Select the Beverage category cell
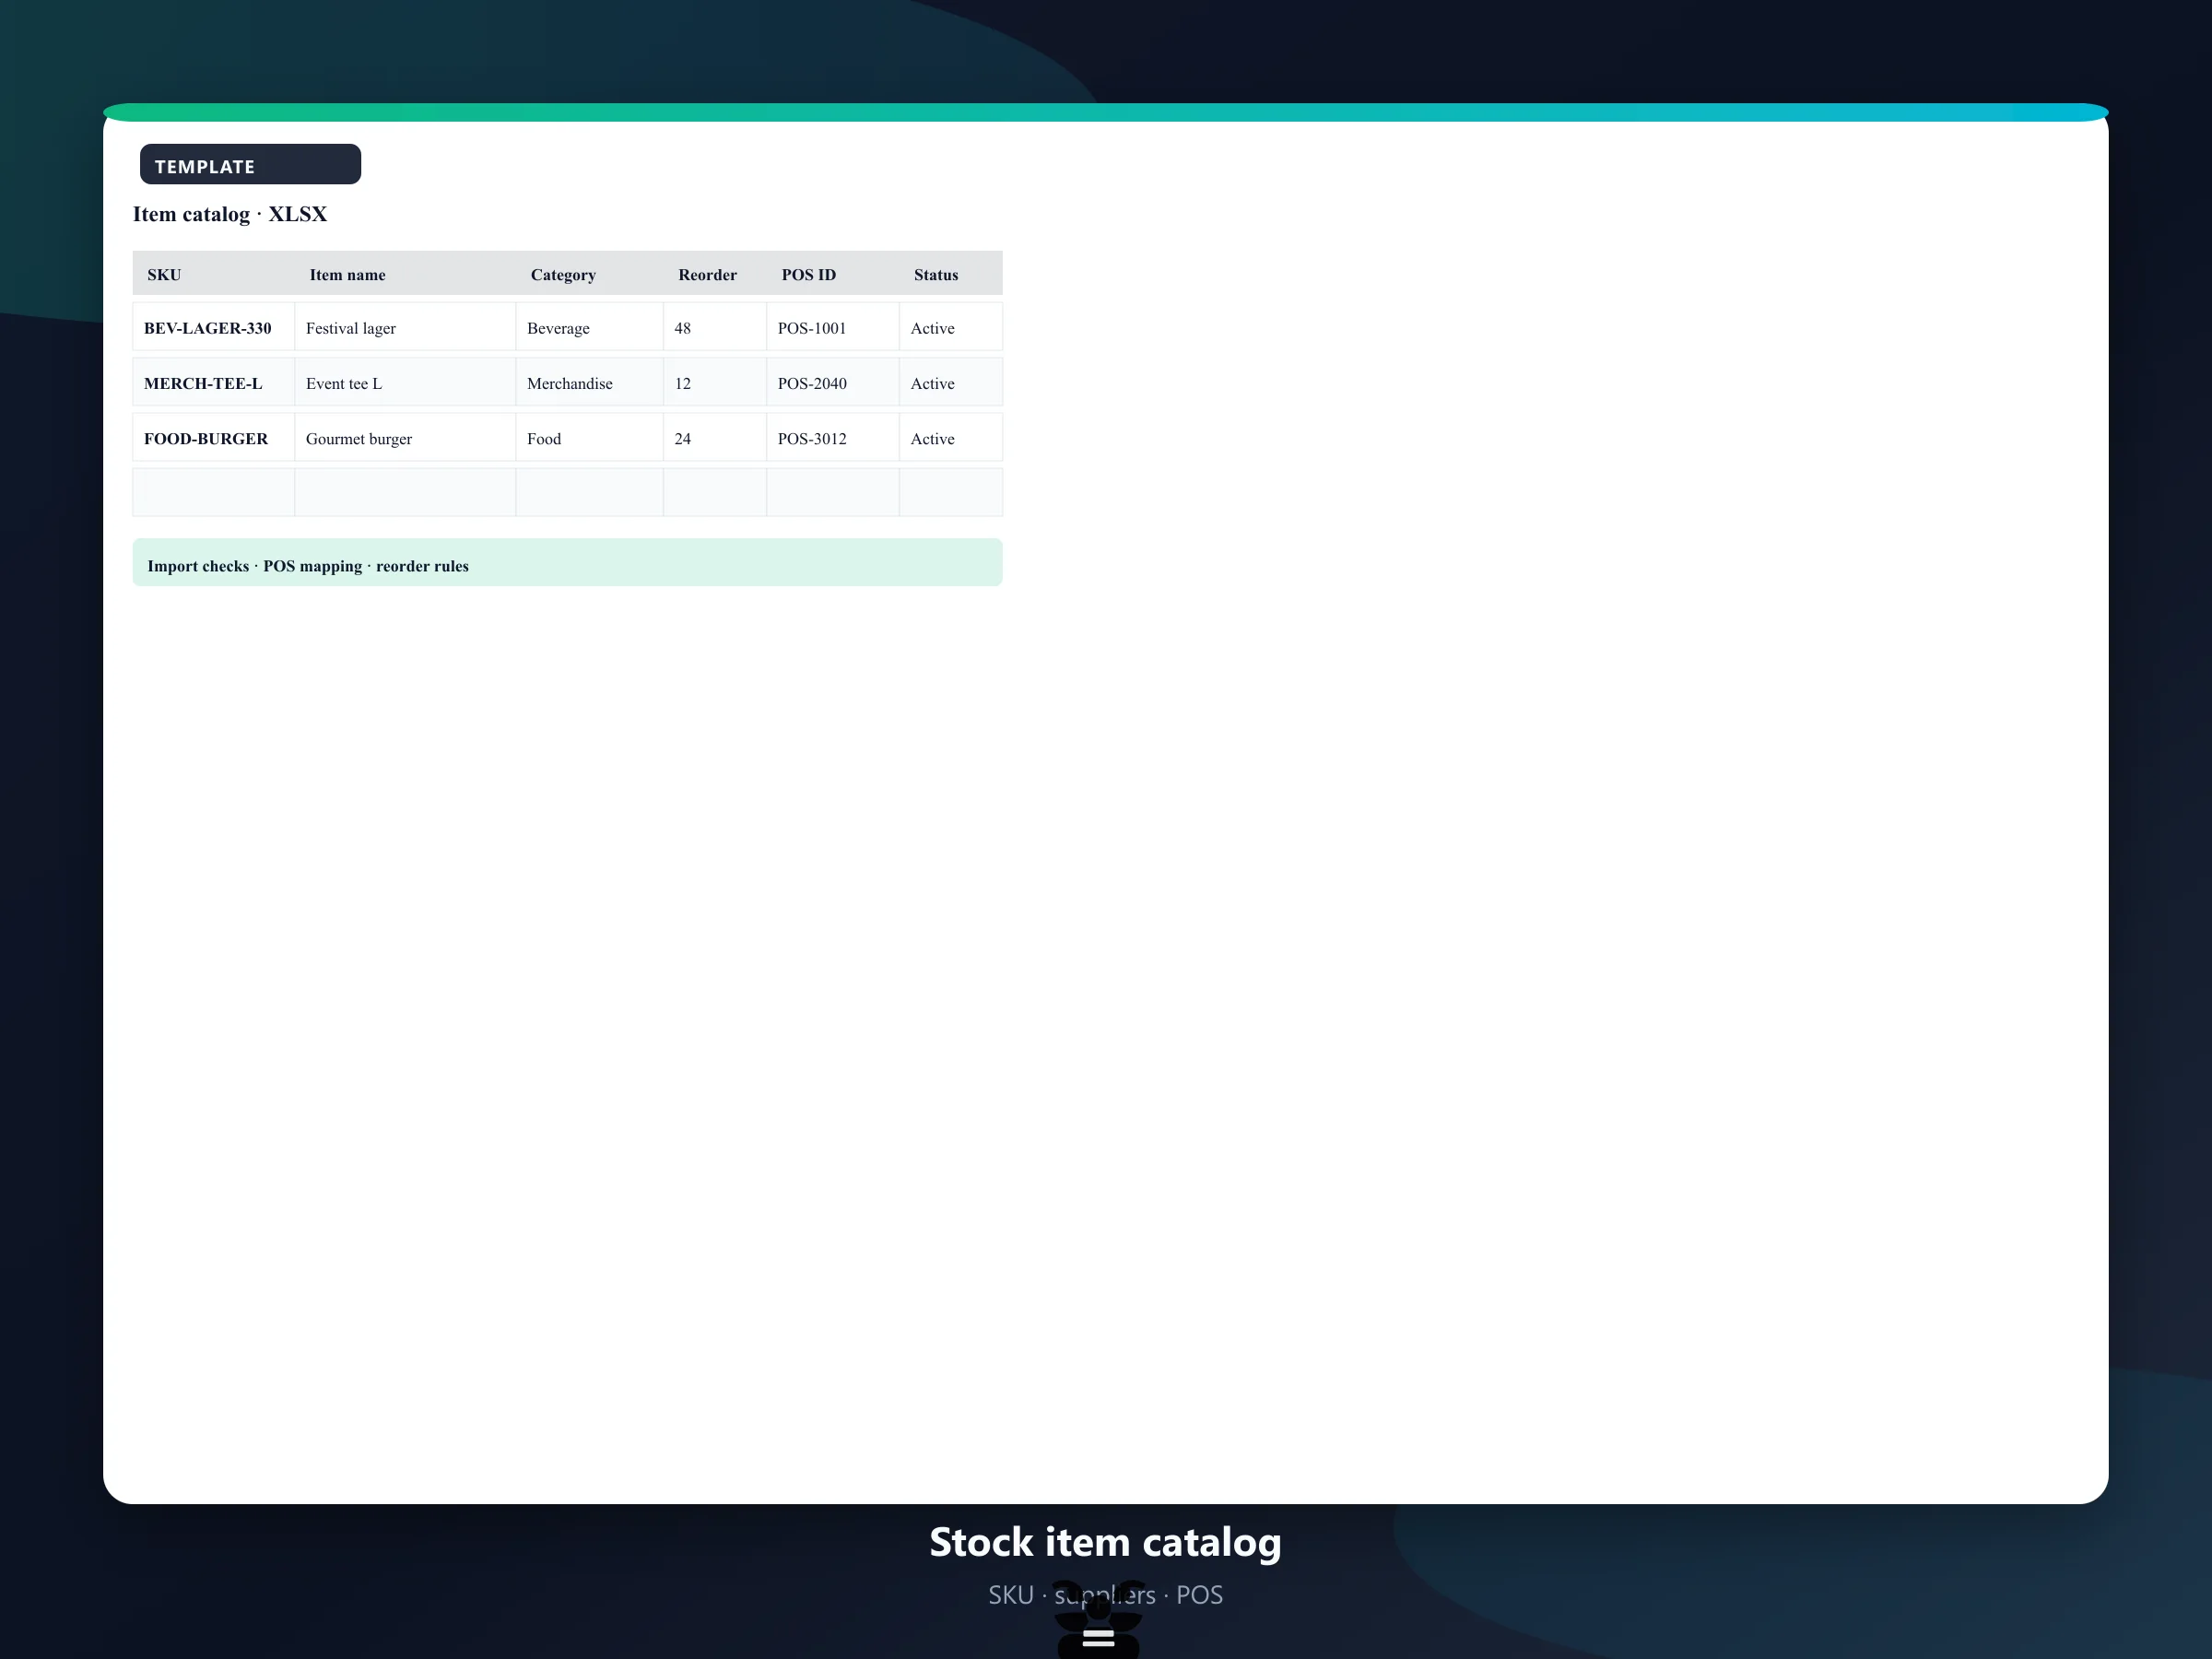Viewport: 2212px width, 1659px height. coord(589,327)
